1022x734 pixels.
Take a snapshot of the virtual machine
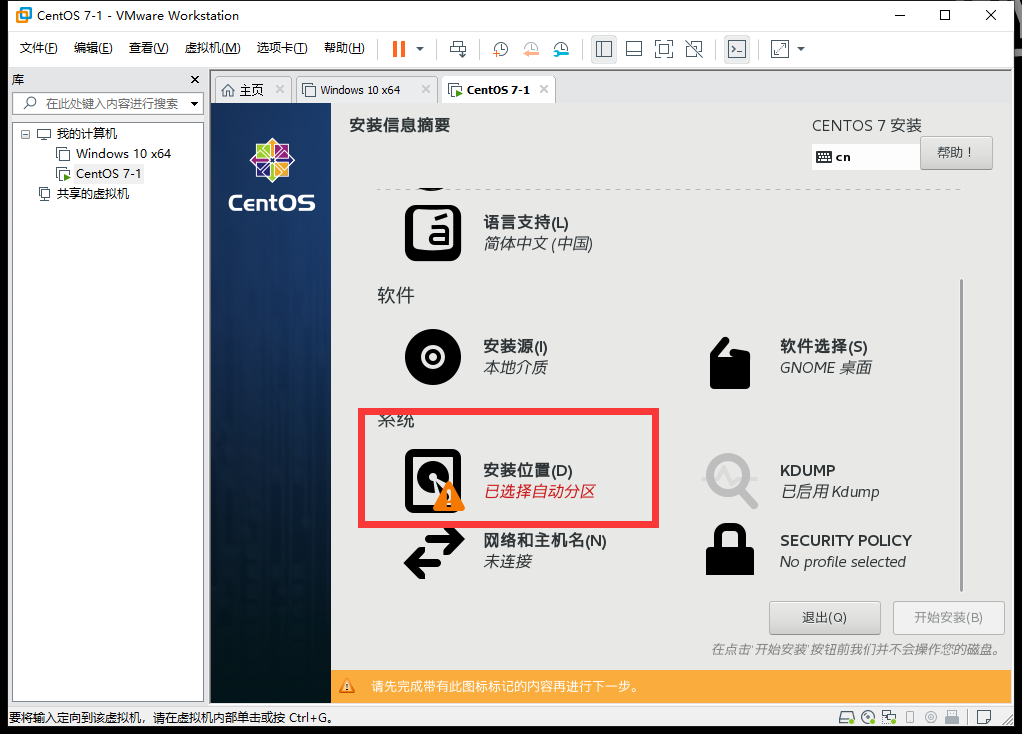pos(501,49)
